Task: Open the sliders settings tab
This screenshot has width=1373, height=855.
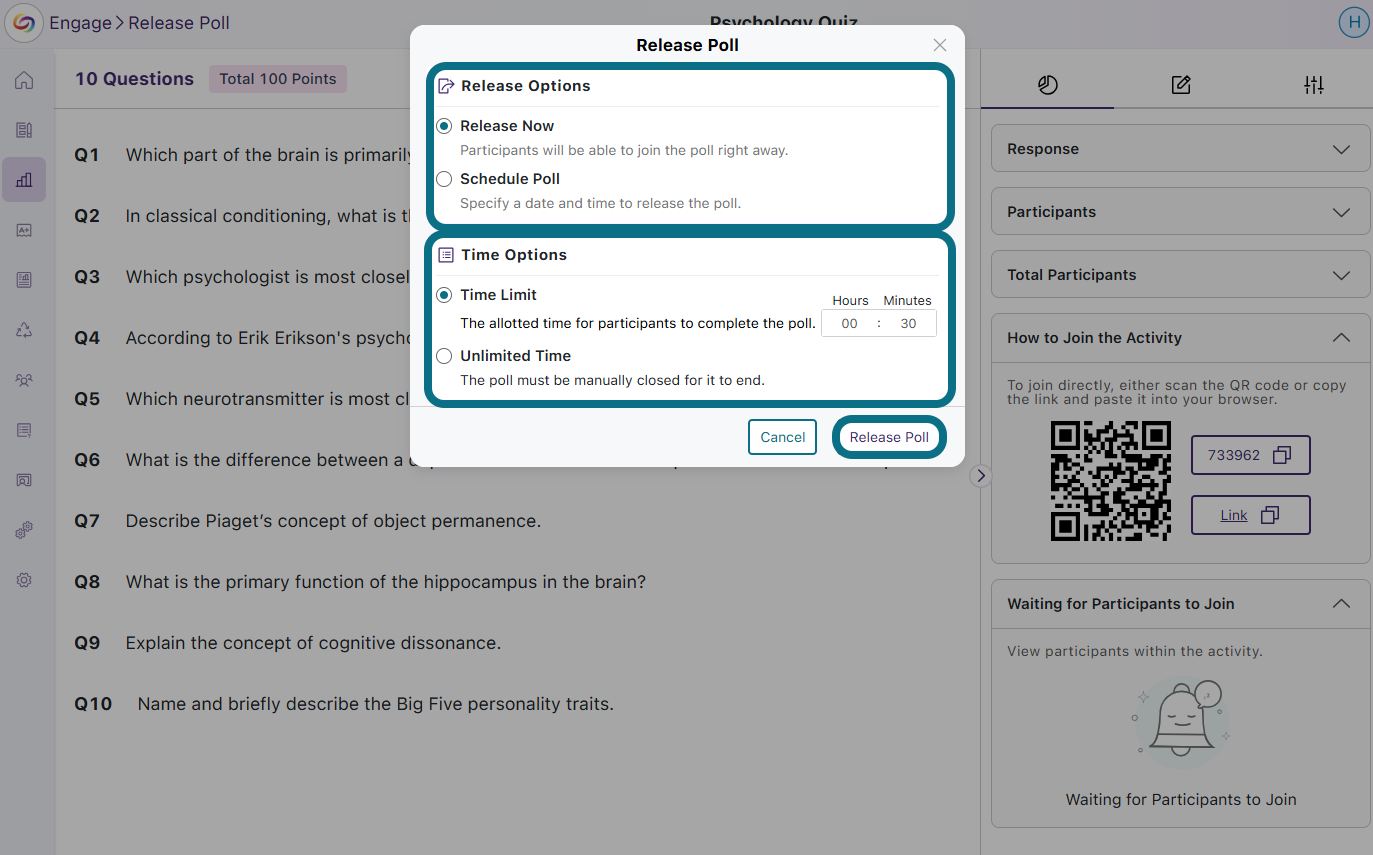Action: coord(1314,85)
